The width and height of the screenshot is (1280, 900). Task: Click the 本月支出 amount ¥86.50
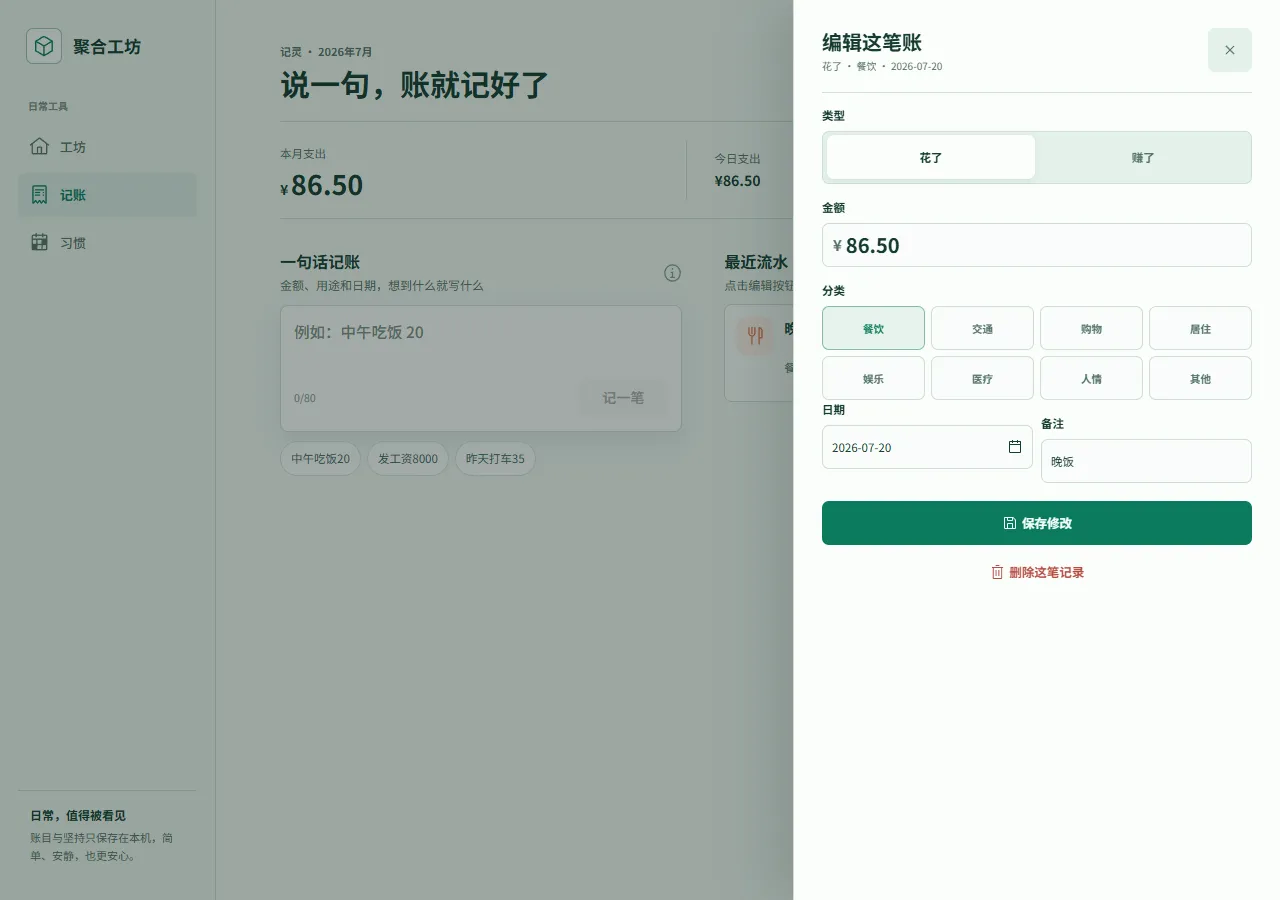(x=321, y=185)
